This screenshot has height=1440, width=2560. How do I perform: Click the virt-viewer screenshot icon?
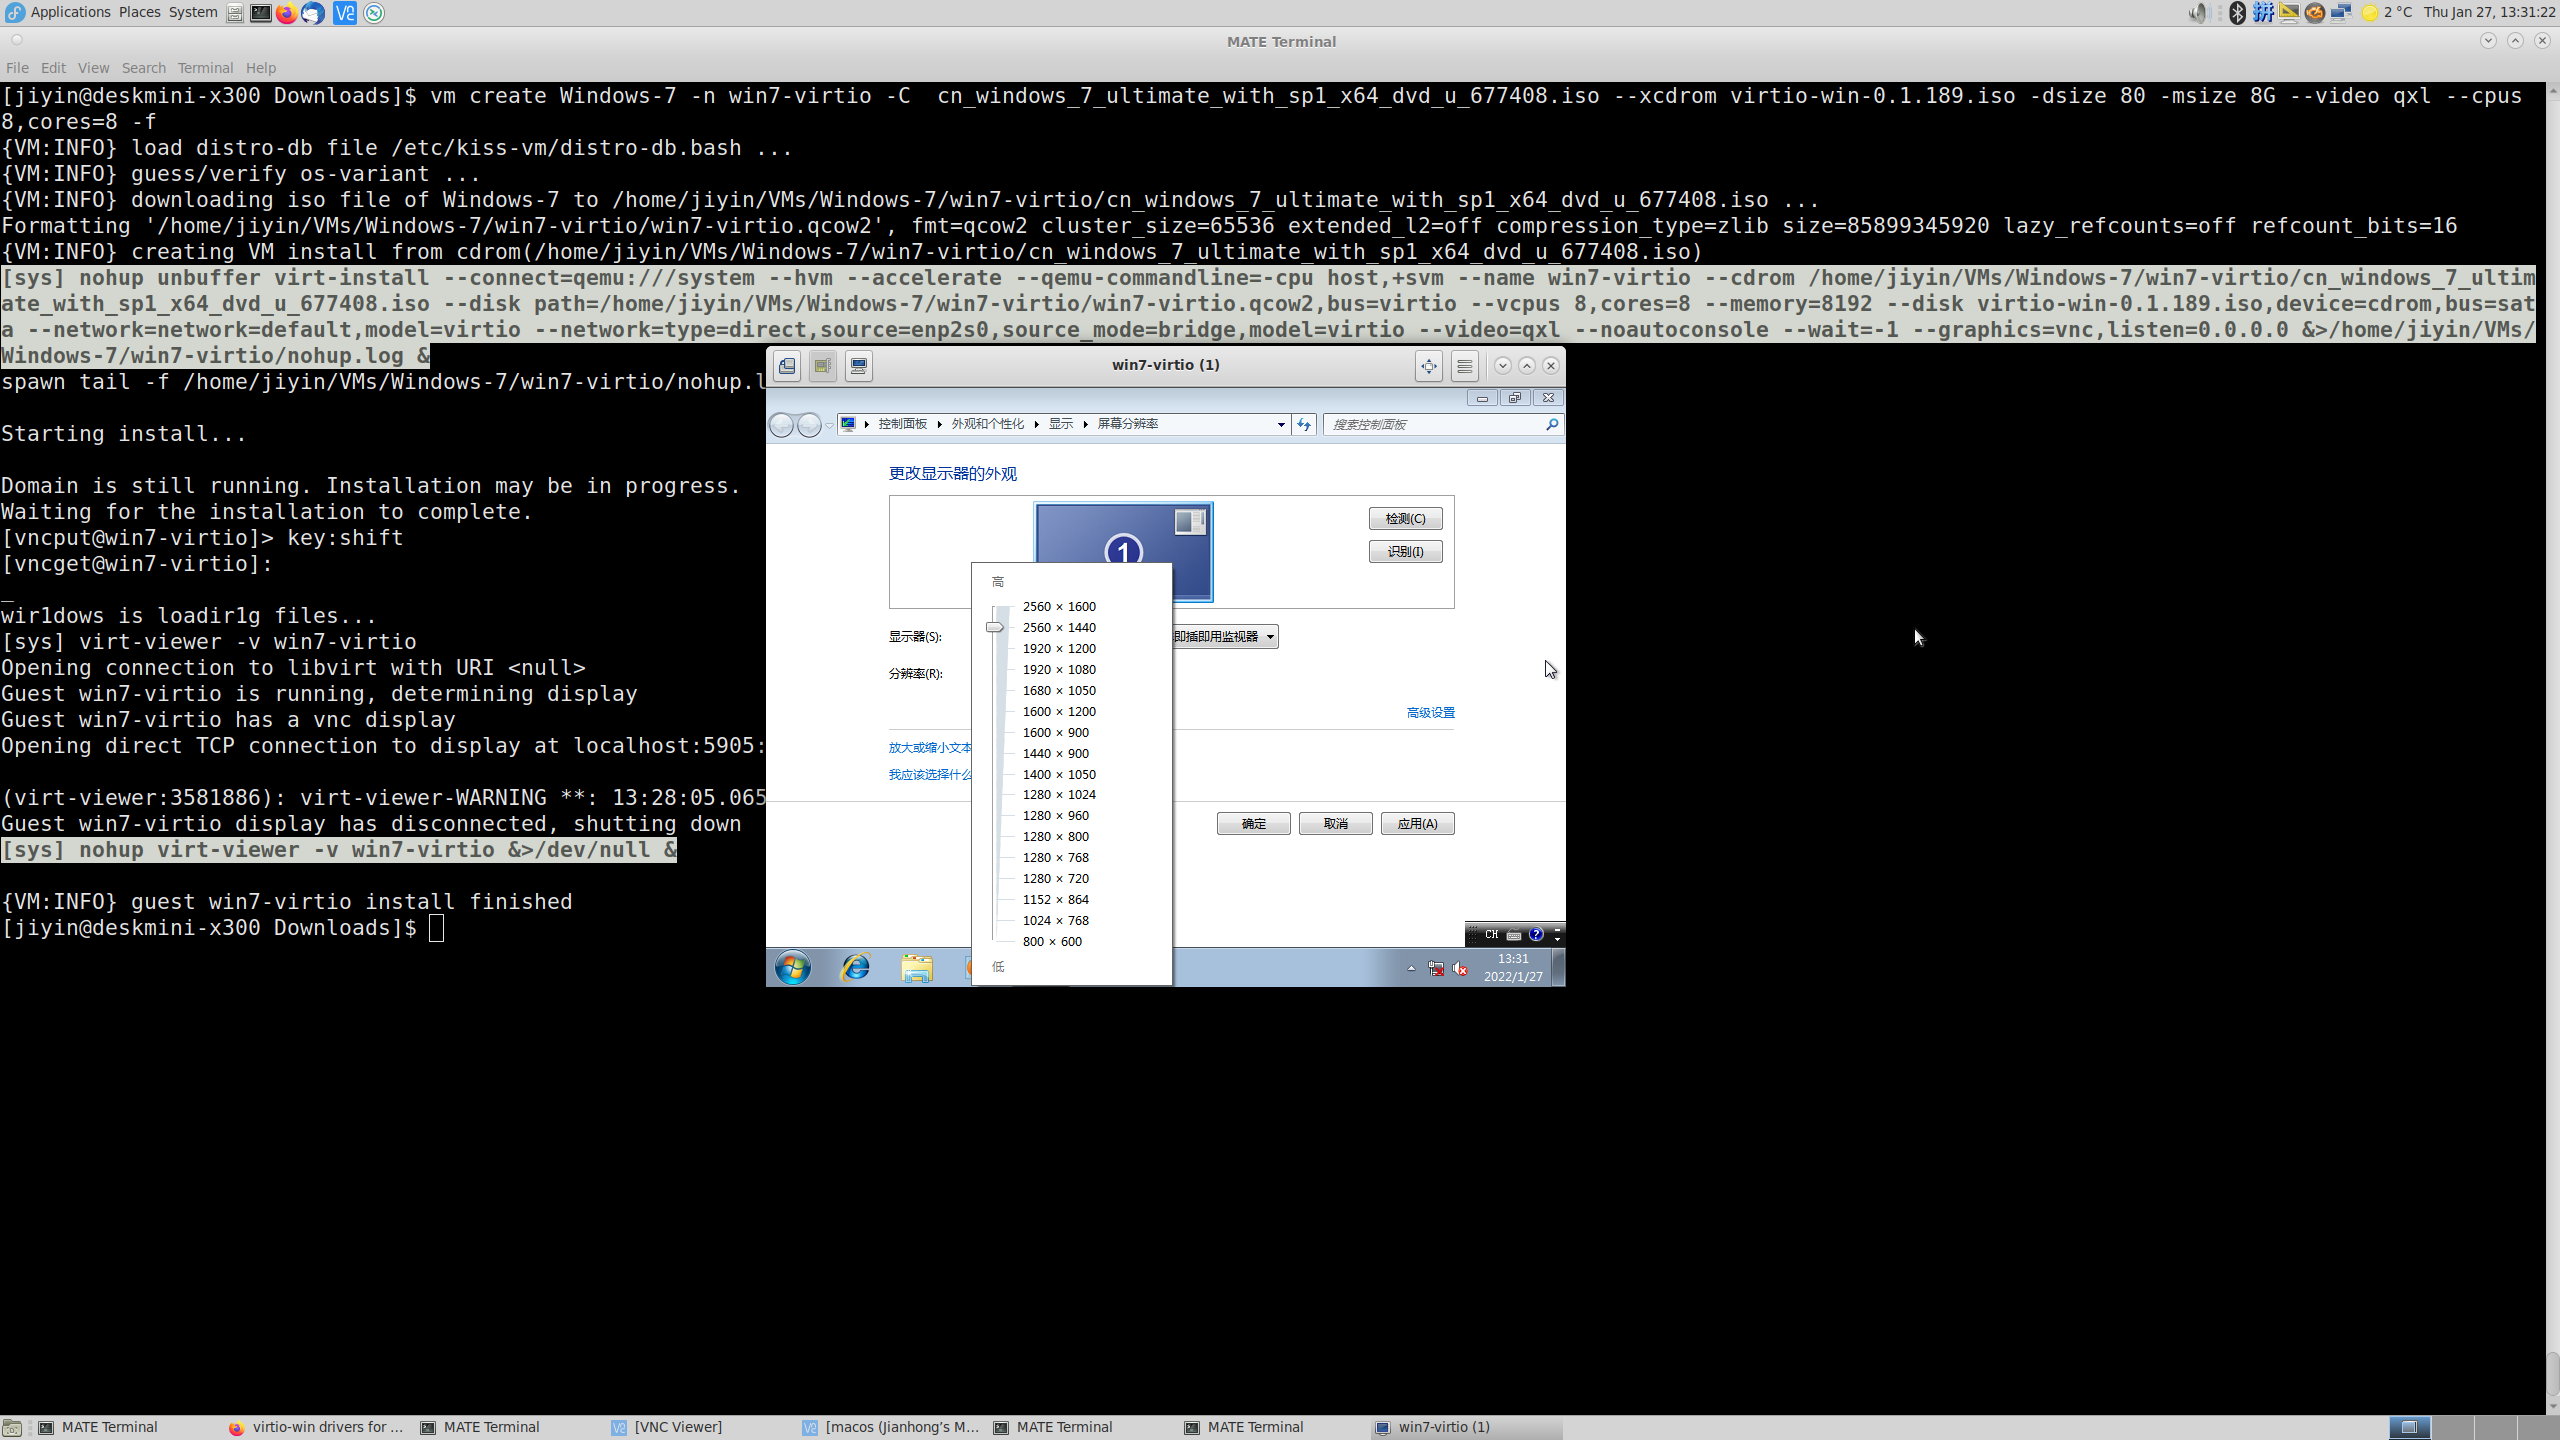click(787, 366)
